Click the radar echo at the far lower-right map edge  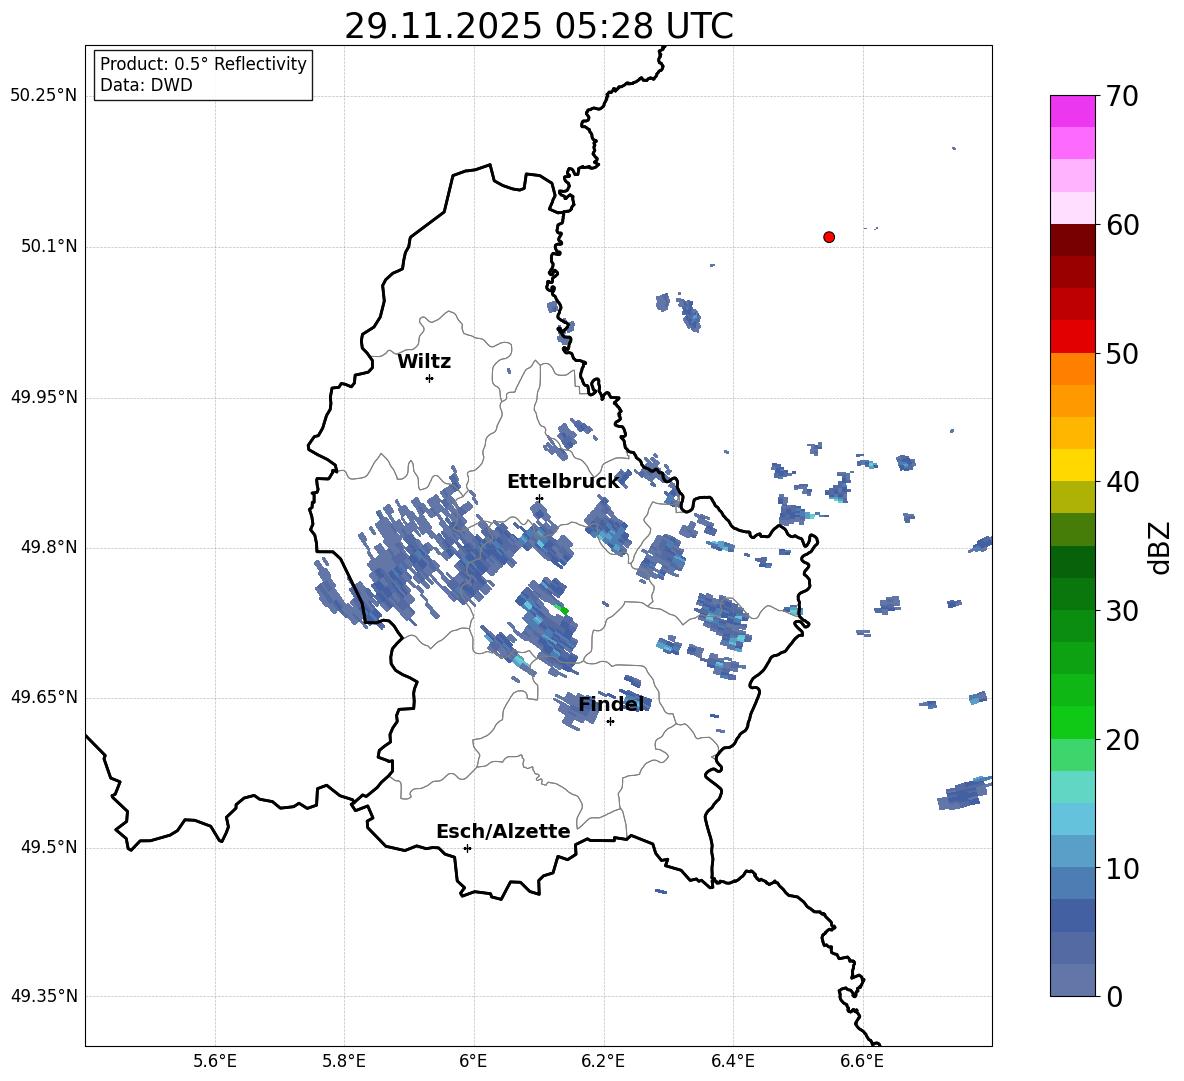click(964, 793)
